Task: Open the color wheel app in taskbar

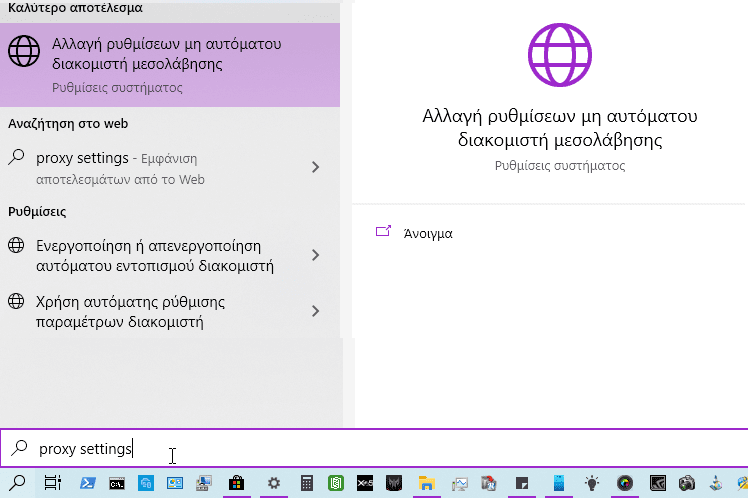Action: tap(624, 483)
